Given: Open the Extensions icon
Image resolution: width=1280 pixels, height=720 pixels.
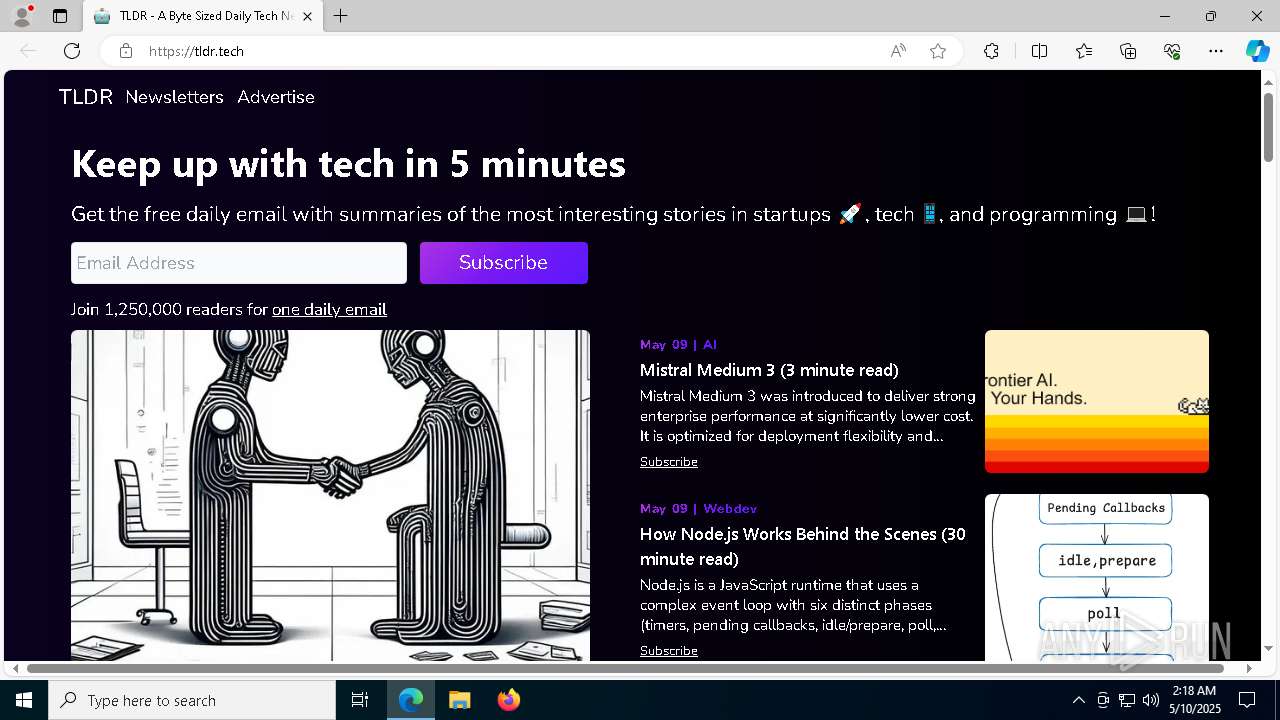Looking at the screenshot, I should coord(991,51).
